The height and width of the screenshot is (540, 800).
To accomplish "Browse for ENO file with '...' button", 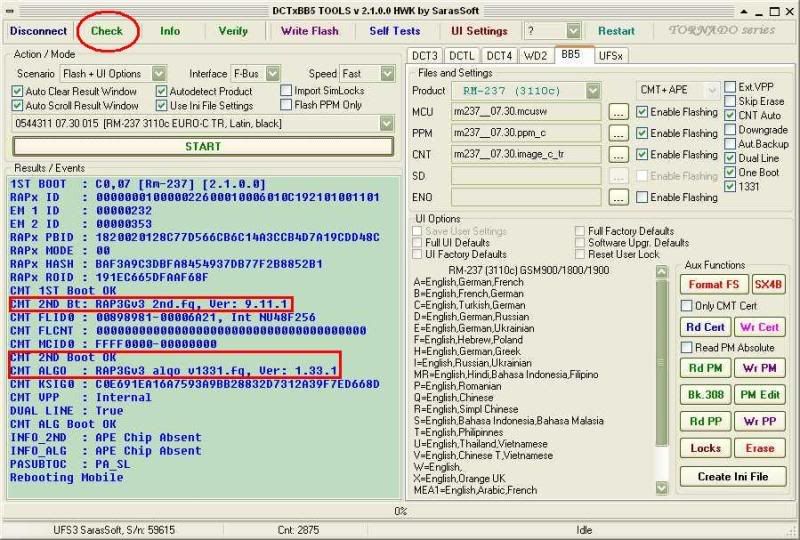I will coord(618,197).
